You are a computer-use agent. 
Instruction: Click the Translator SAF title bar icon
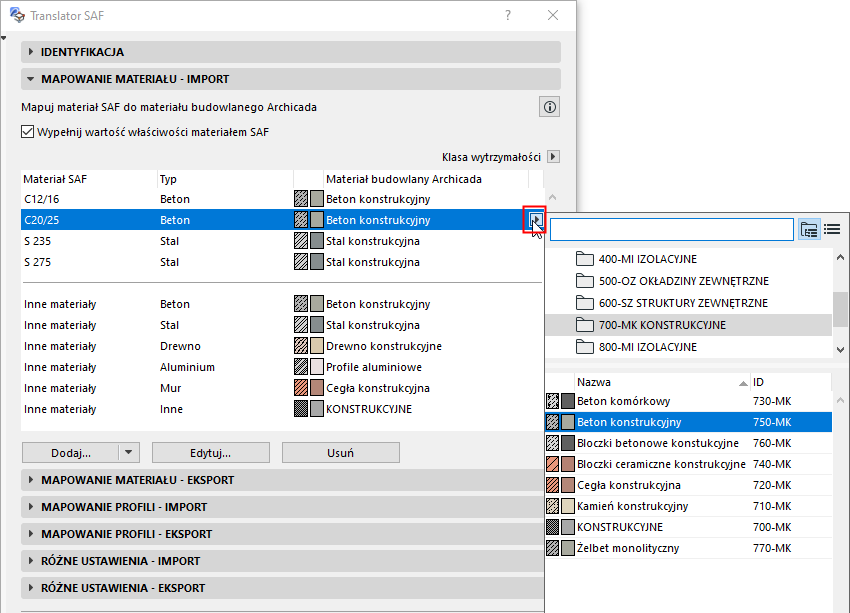coord(17,15)
